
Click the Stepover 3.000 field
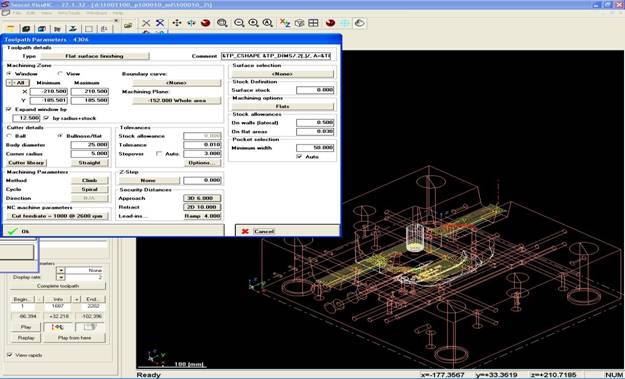202,153
